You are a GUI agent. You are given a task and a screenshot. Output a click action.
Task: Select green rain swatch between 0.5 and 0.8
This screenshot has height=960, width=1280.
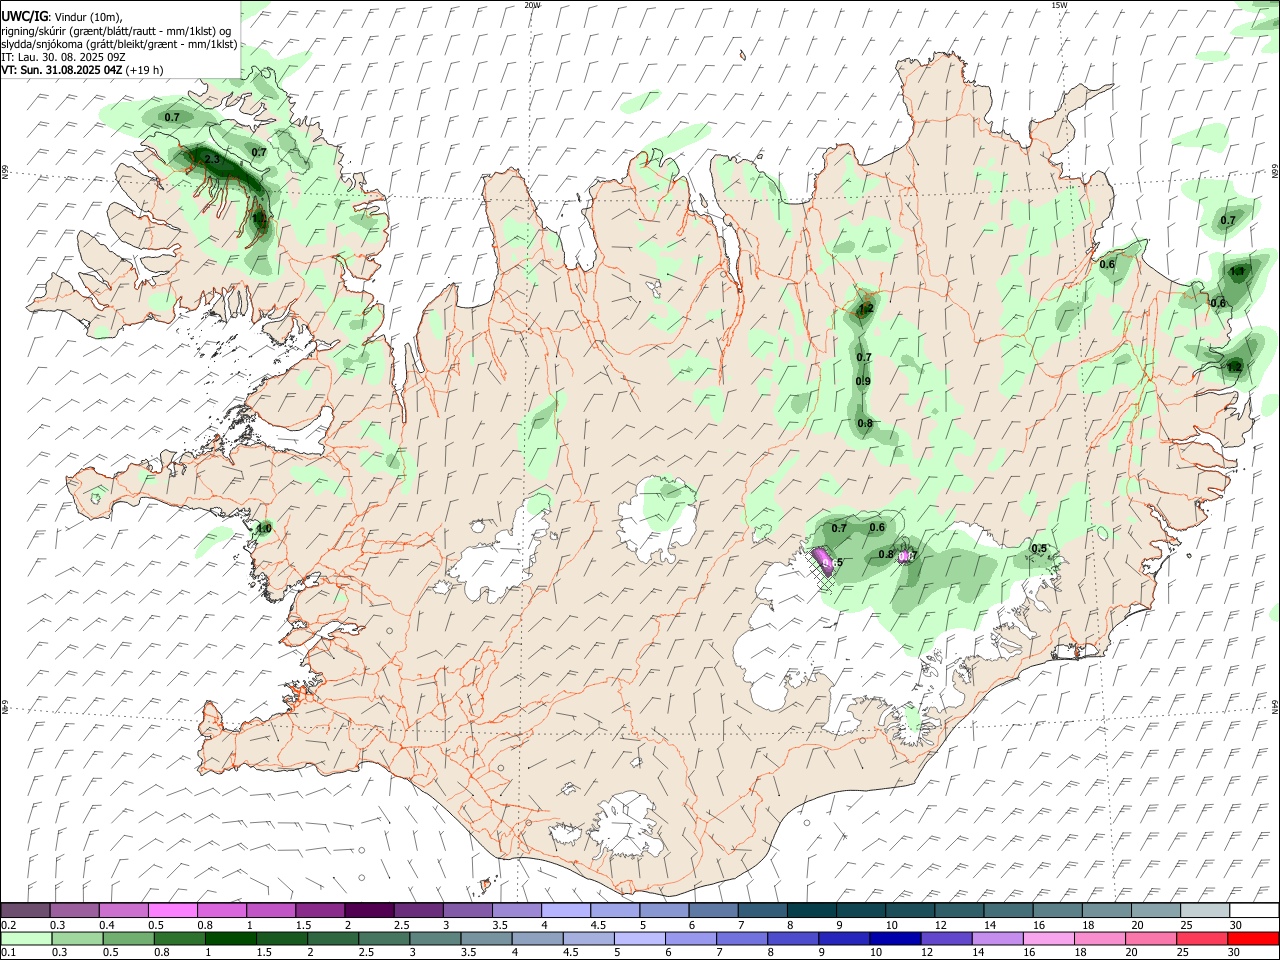pyautogui.click(x=128, y=938)
